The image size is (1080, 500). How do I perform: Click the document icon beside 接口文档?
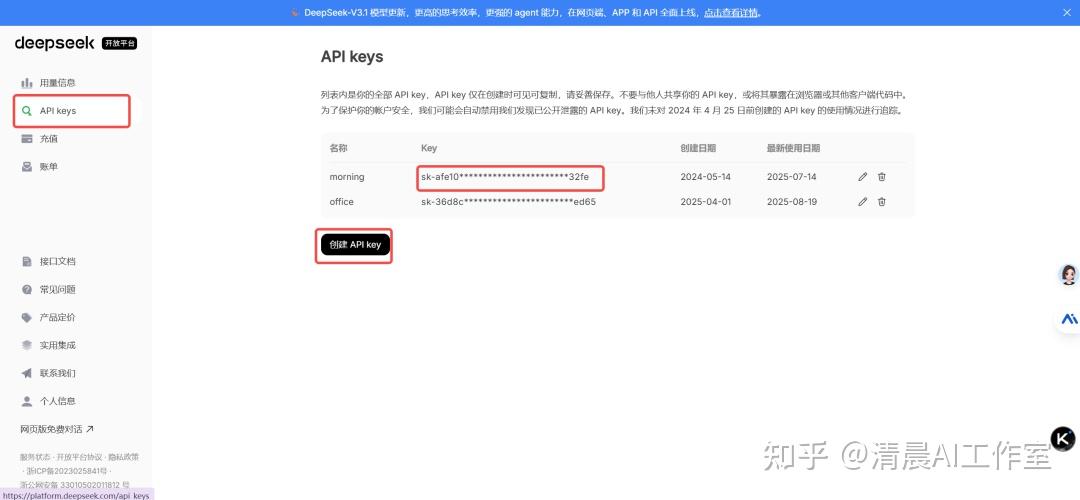pos(27,262)
